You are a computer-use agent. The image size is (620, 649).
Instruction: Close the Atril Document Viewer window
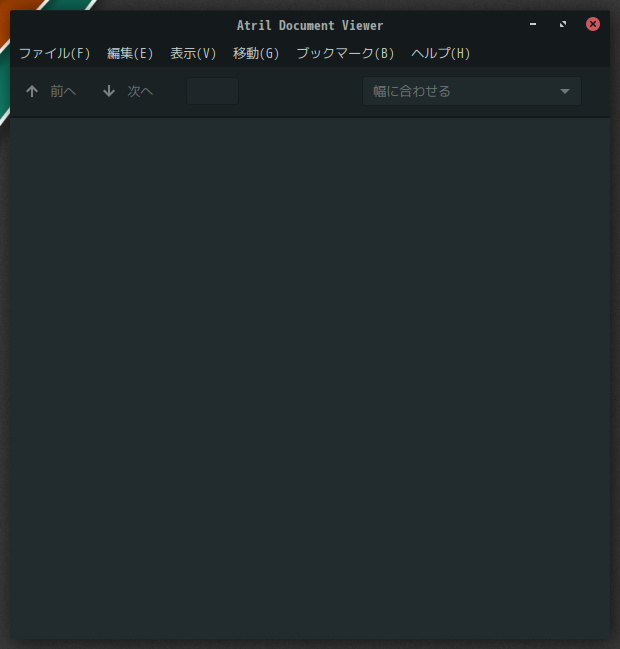(x=593, y=24)
